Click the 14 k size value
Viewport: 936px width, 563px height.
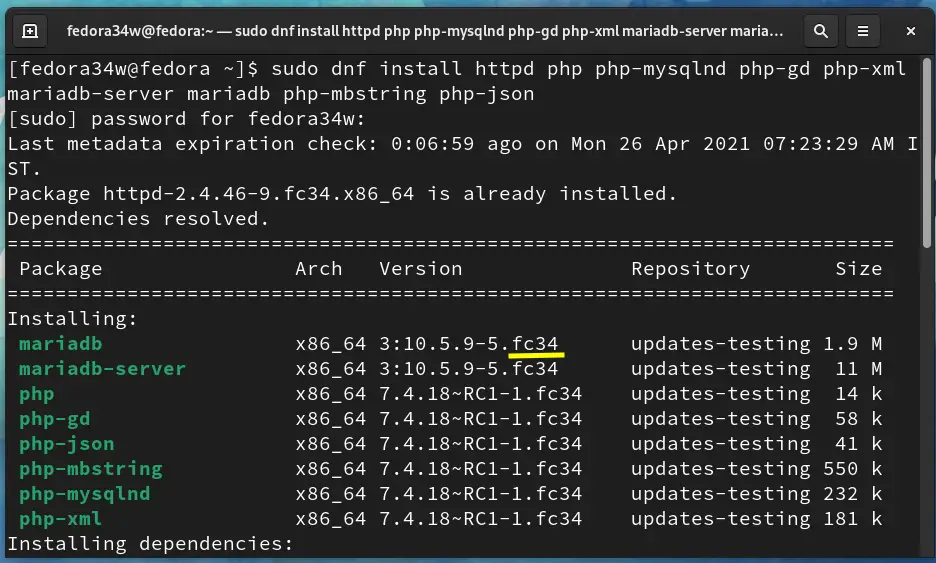pos(858,394)
